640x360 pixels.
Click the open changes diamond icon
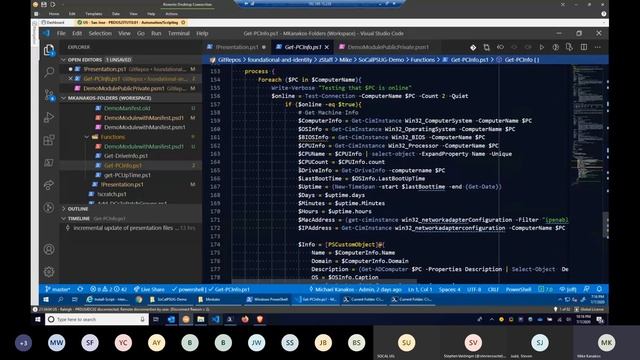point(473,47)
